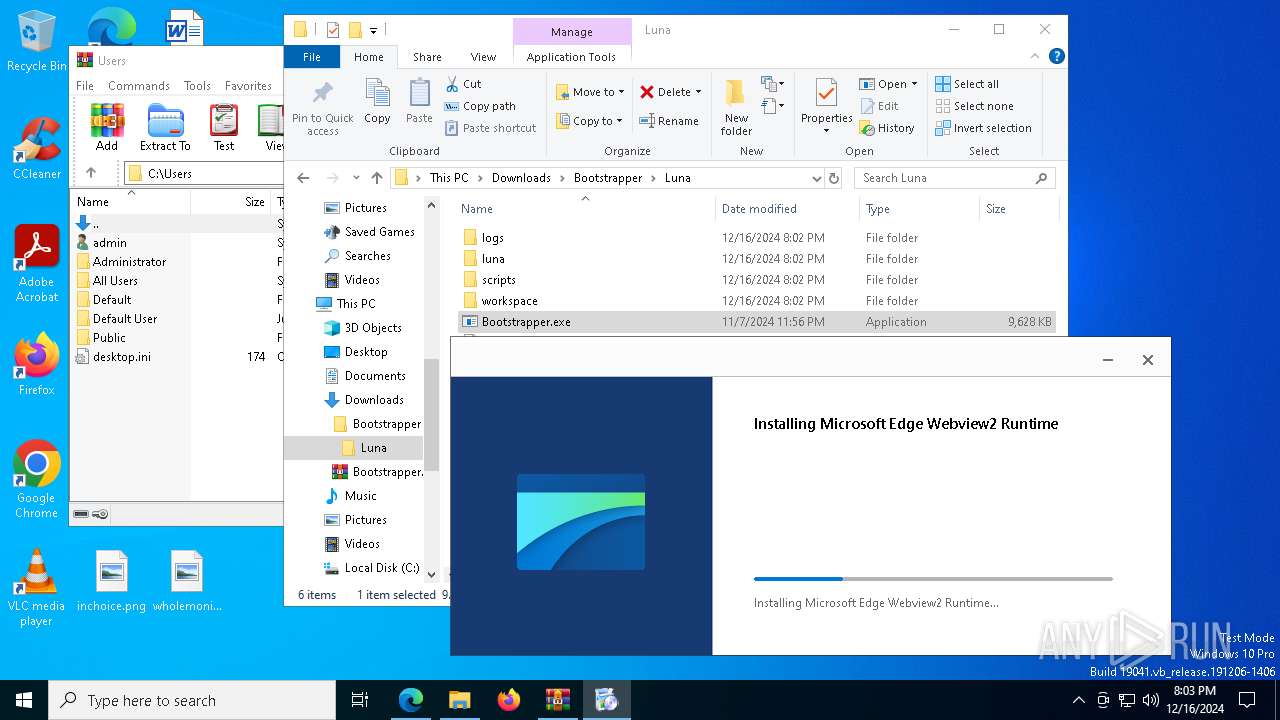Image resolution: width=1280 pixels, height=720 pixels.
Task: Click the Cut scissors icon
Action: 452,84
